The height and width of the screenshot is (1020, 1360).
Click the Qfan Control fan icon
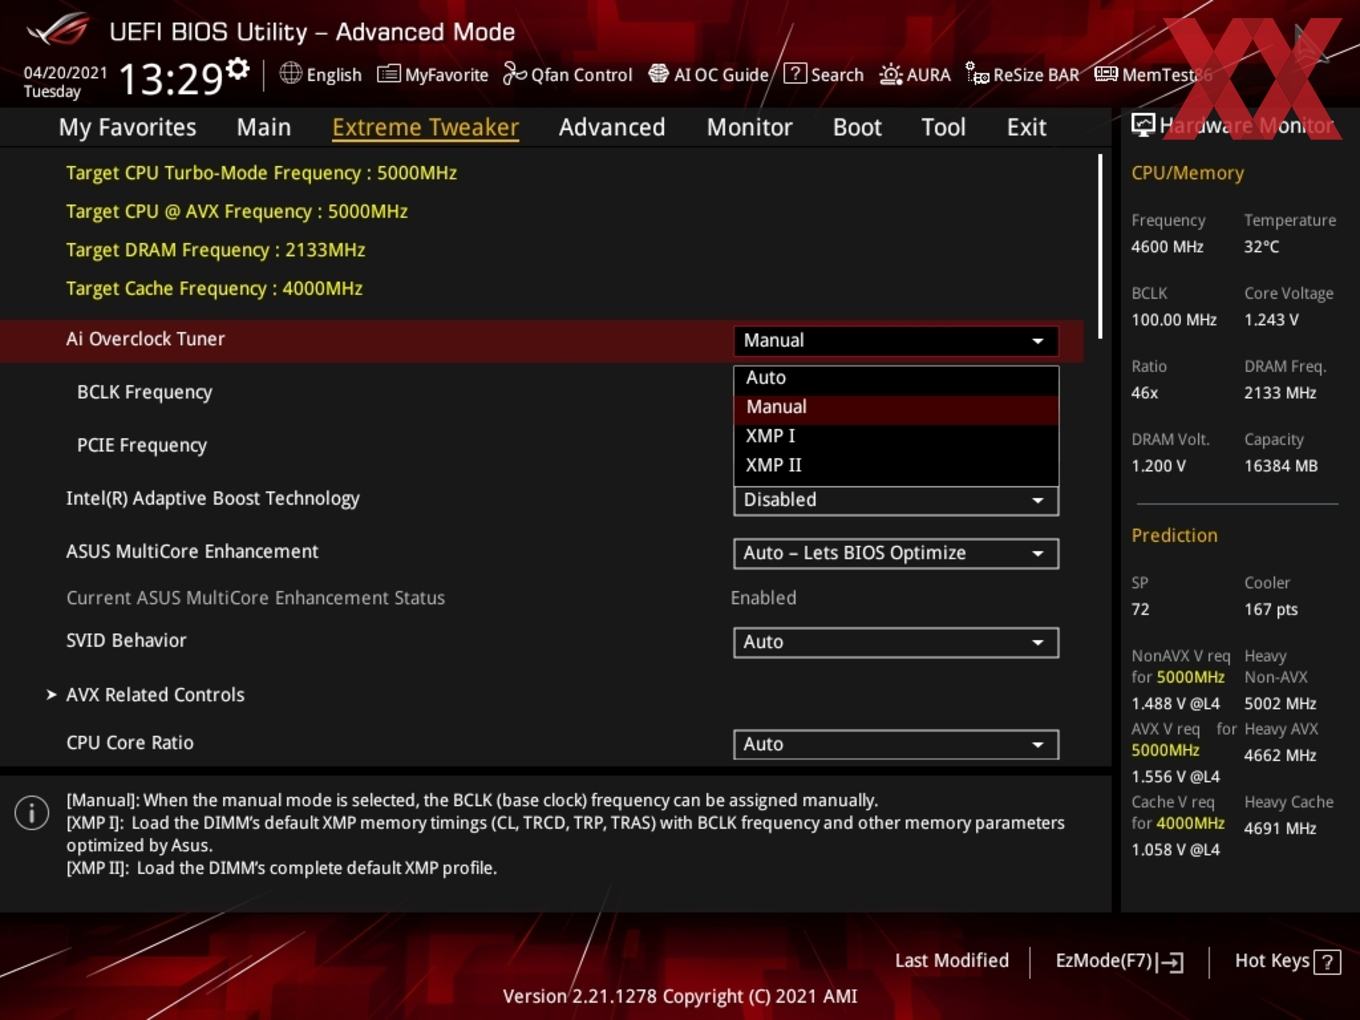(x=514, y=73)
